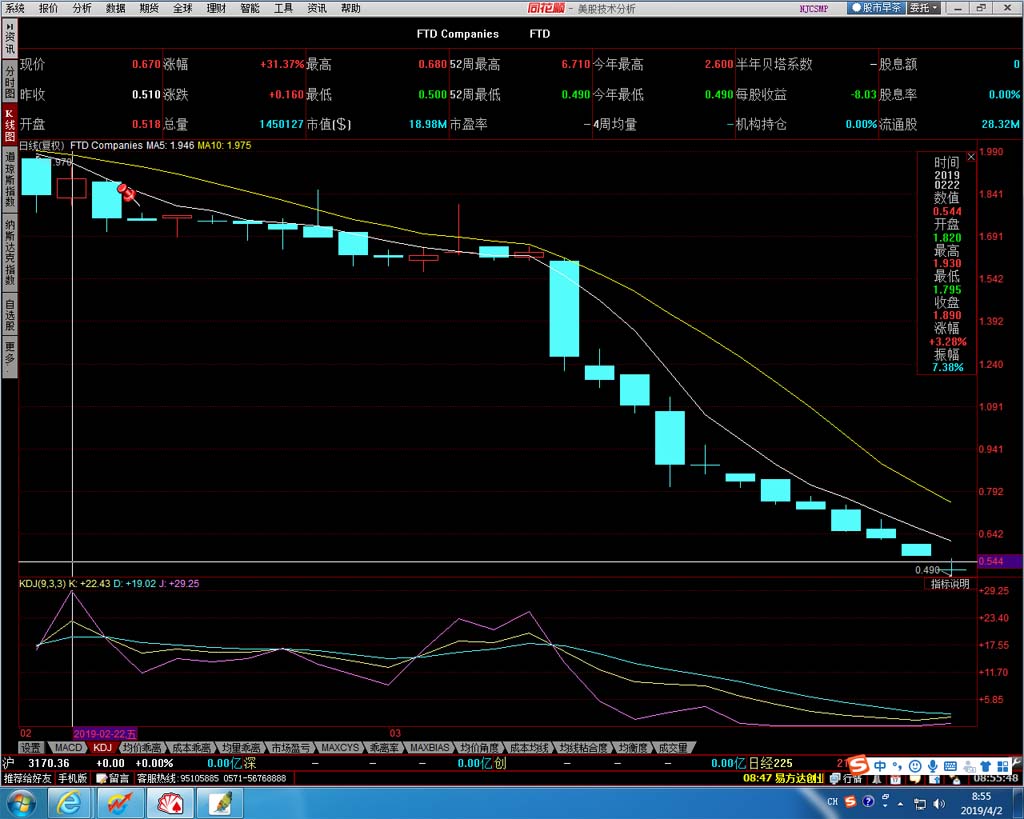Click the Sogou S logo on IME bar
The width and height of the screenshot is (1024, 819).
click(x=858, y=765)
